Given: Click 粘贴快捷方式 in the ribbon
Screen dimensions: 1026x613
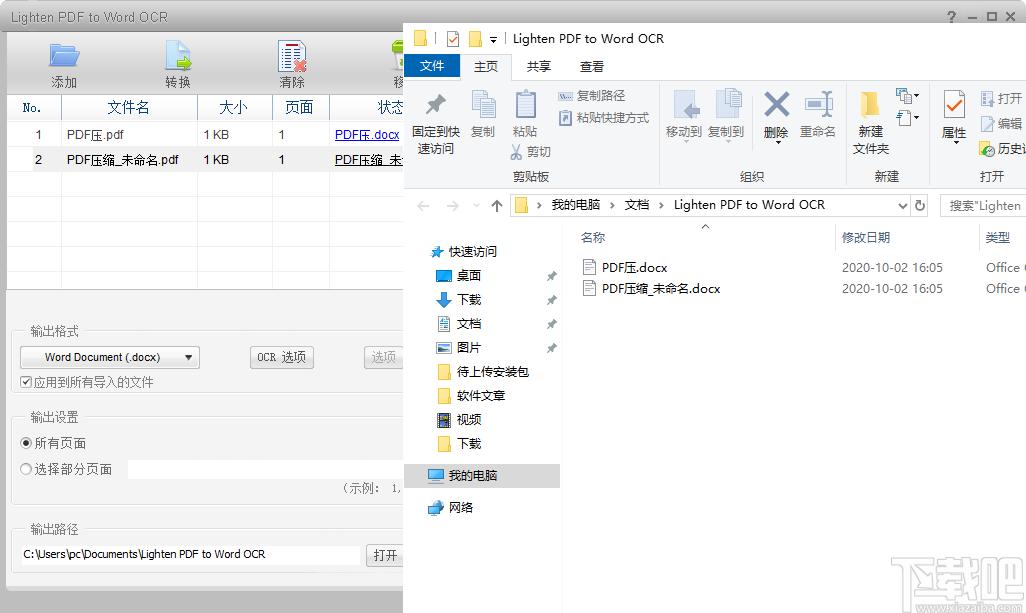Looking at the screenshot, I should click(x=603, y=118).
